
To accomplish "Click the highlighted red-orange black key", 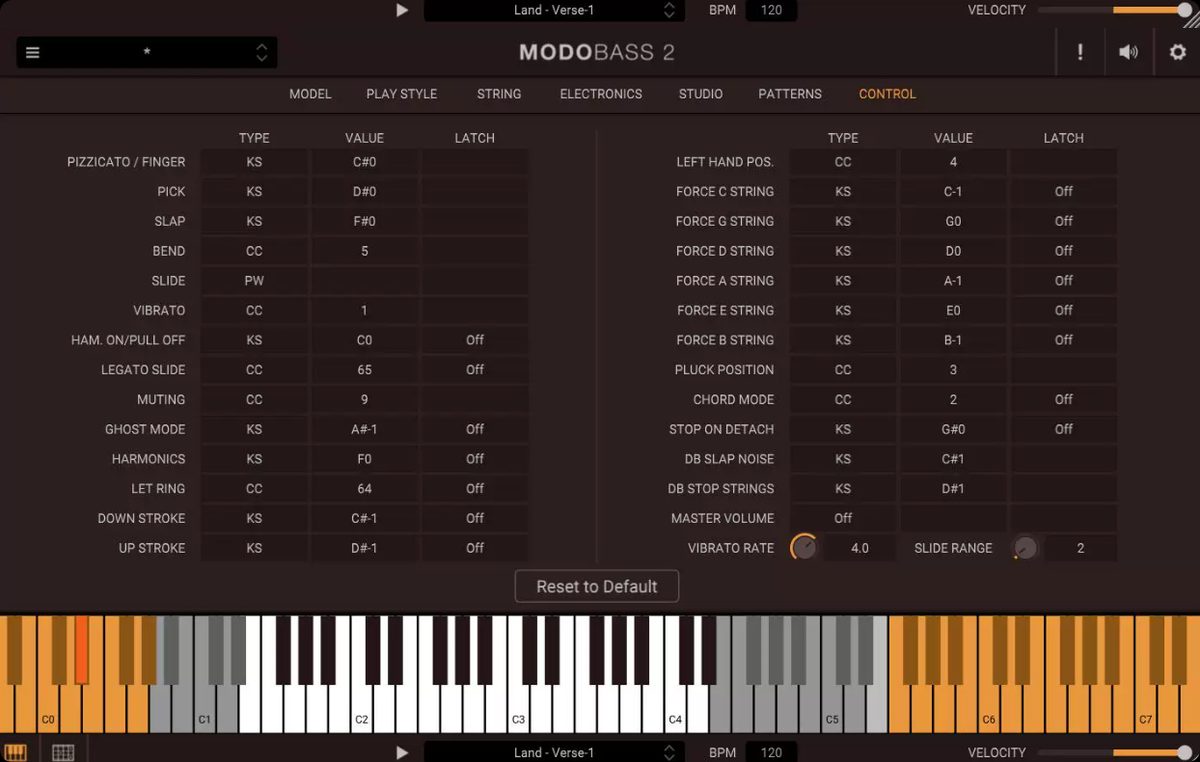I will (82, 650).
